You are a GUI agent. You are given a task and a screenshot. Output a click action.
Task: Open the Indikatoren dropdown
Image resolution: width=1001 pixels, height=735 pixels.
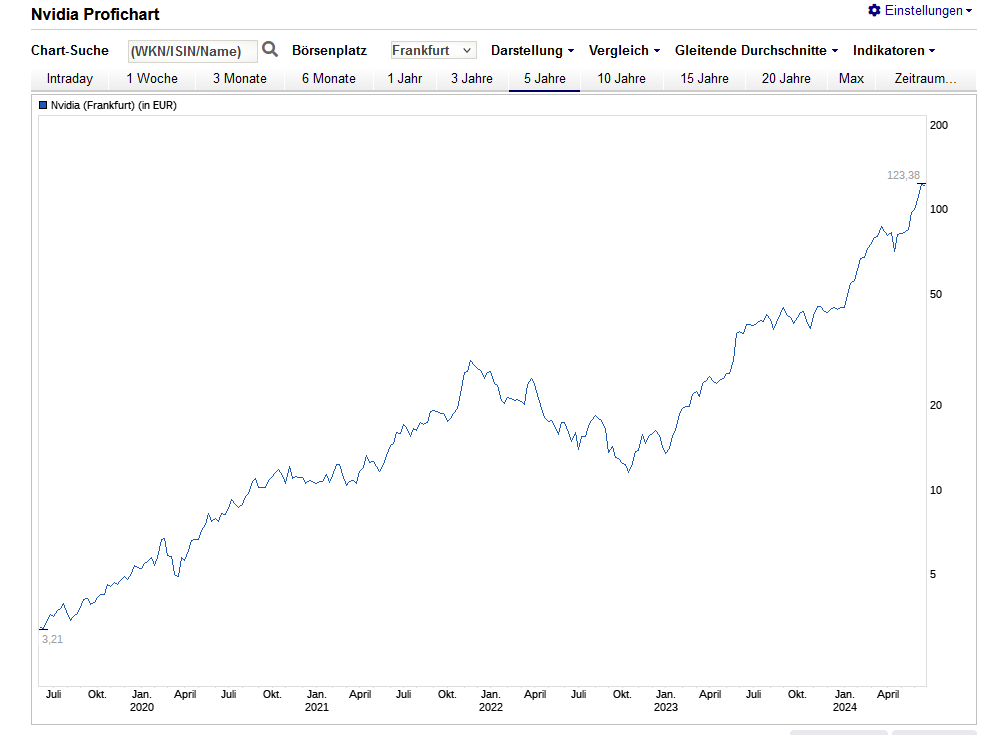[894, 50]
